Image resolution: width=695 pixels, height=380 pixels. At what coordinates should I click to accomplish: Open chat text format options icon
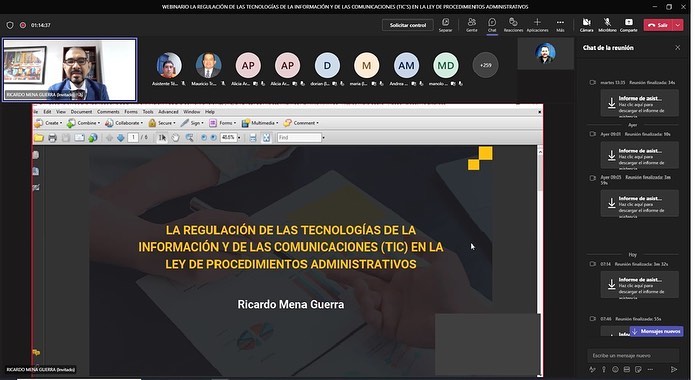593,369
